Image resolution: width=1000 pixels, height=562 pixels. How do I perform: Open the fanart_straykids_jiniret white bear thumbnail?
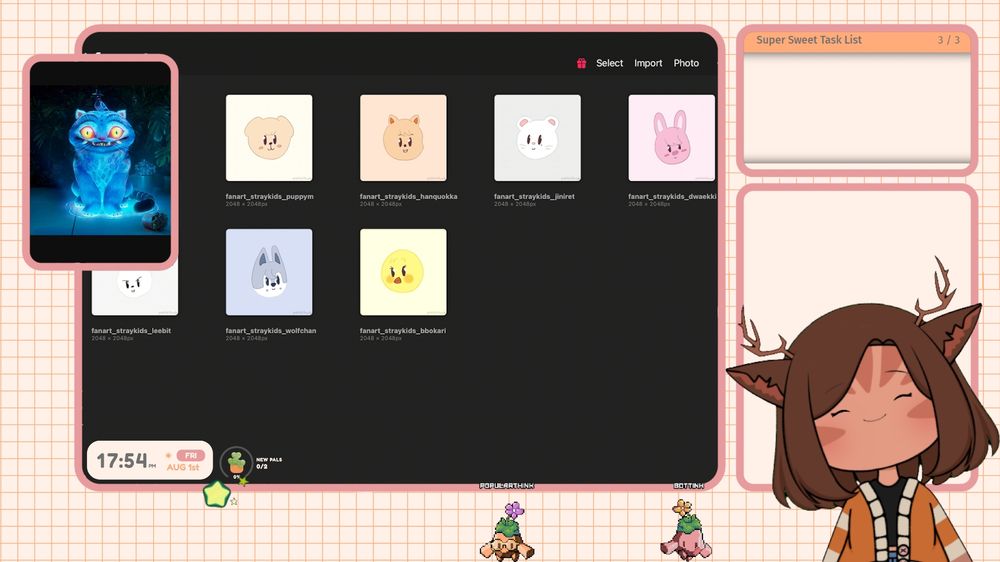538,138
